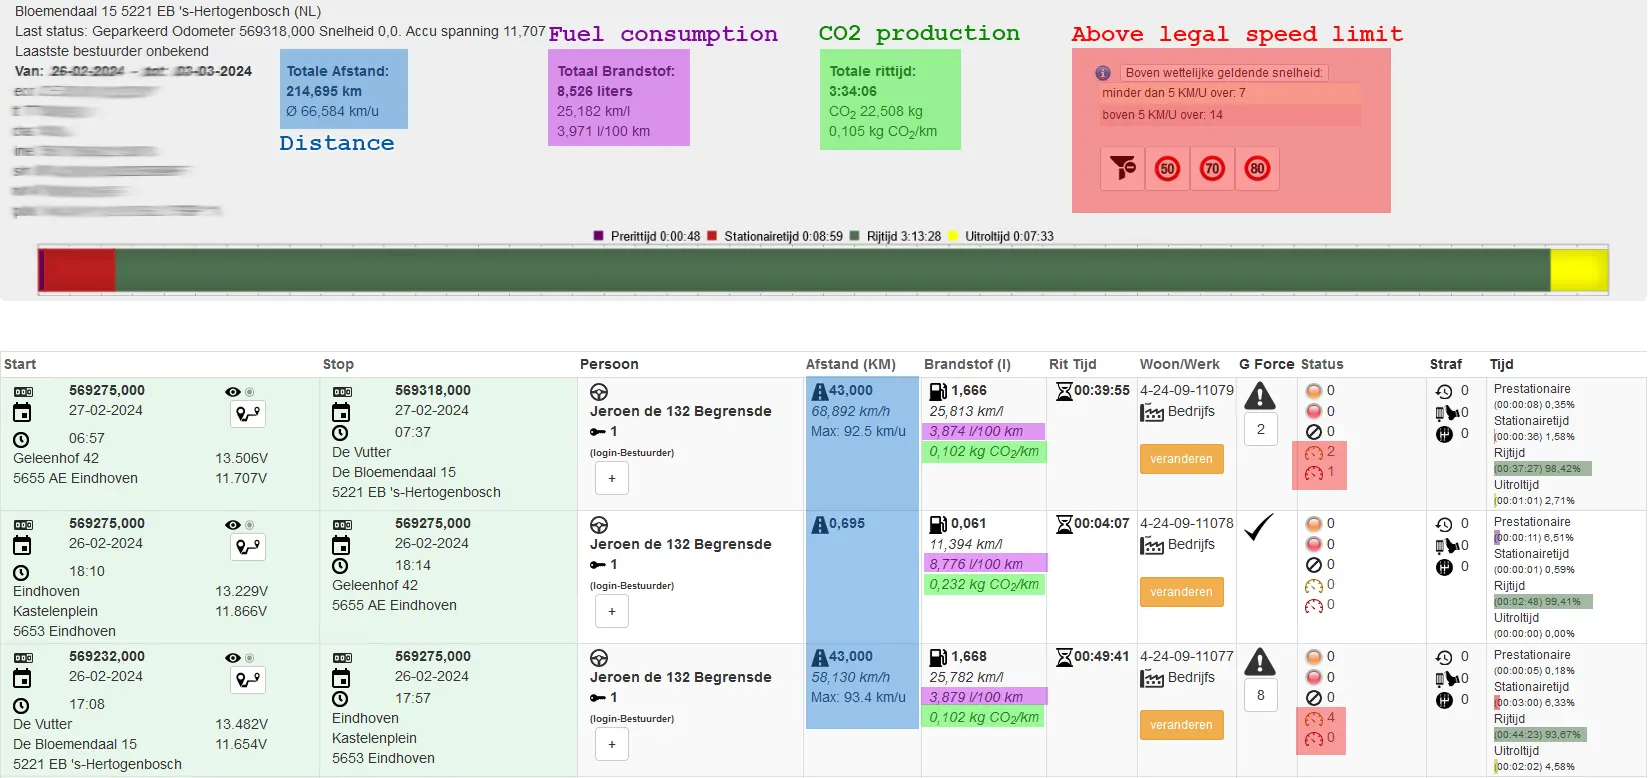Click Bedrijfs factory icon in 4-24-09-11077 row
Screen dimensions: 1649x778
pos(1152,678)
